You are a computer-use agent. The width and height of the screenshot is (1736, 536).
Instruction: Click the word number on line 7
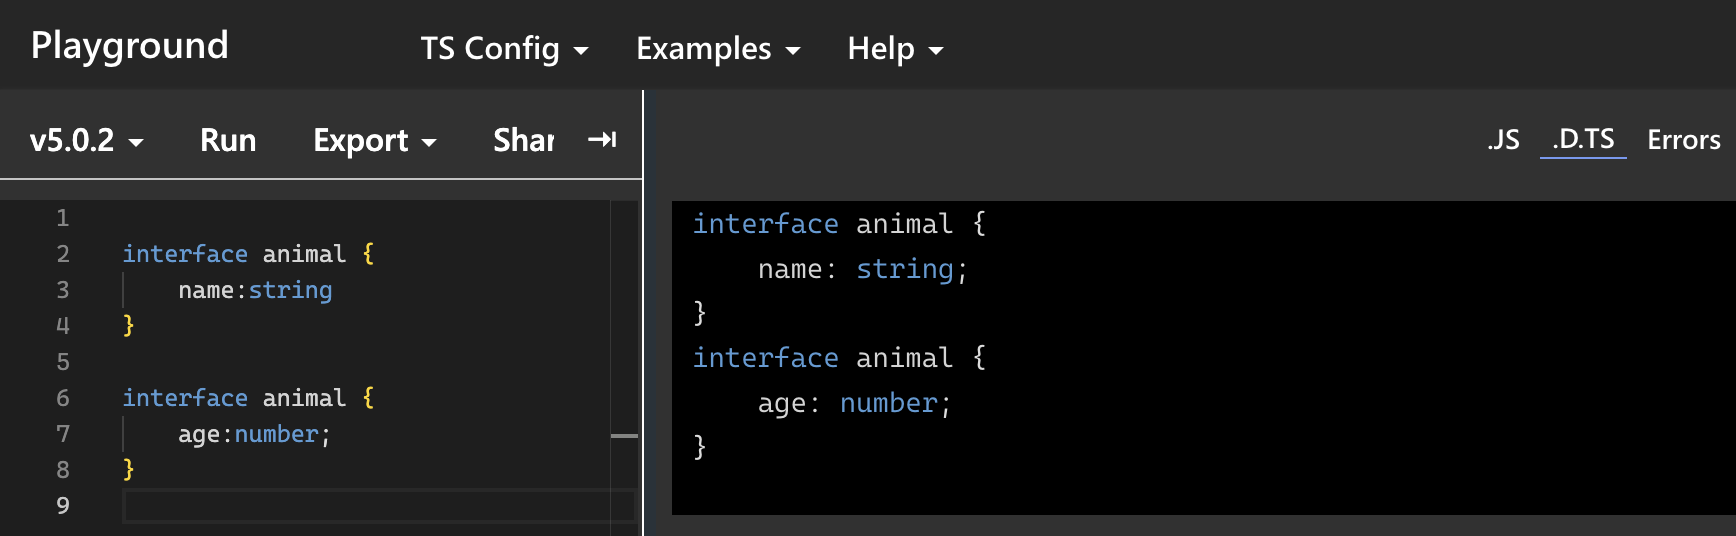[276, 434]
